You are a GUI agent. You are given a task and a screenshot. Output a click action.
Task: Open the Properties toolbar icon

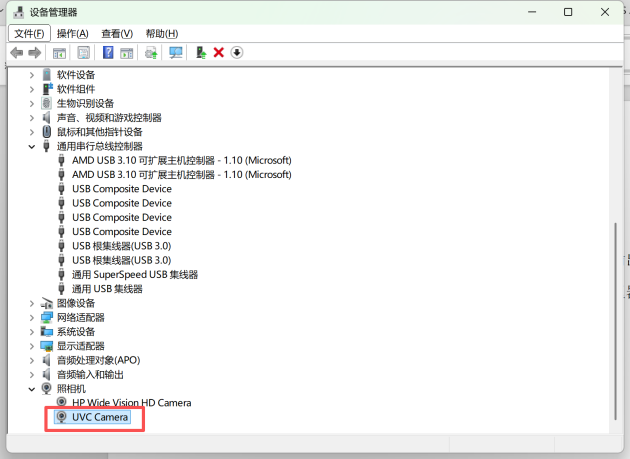coord(84,53)
